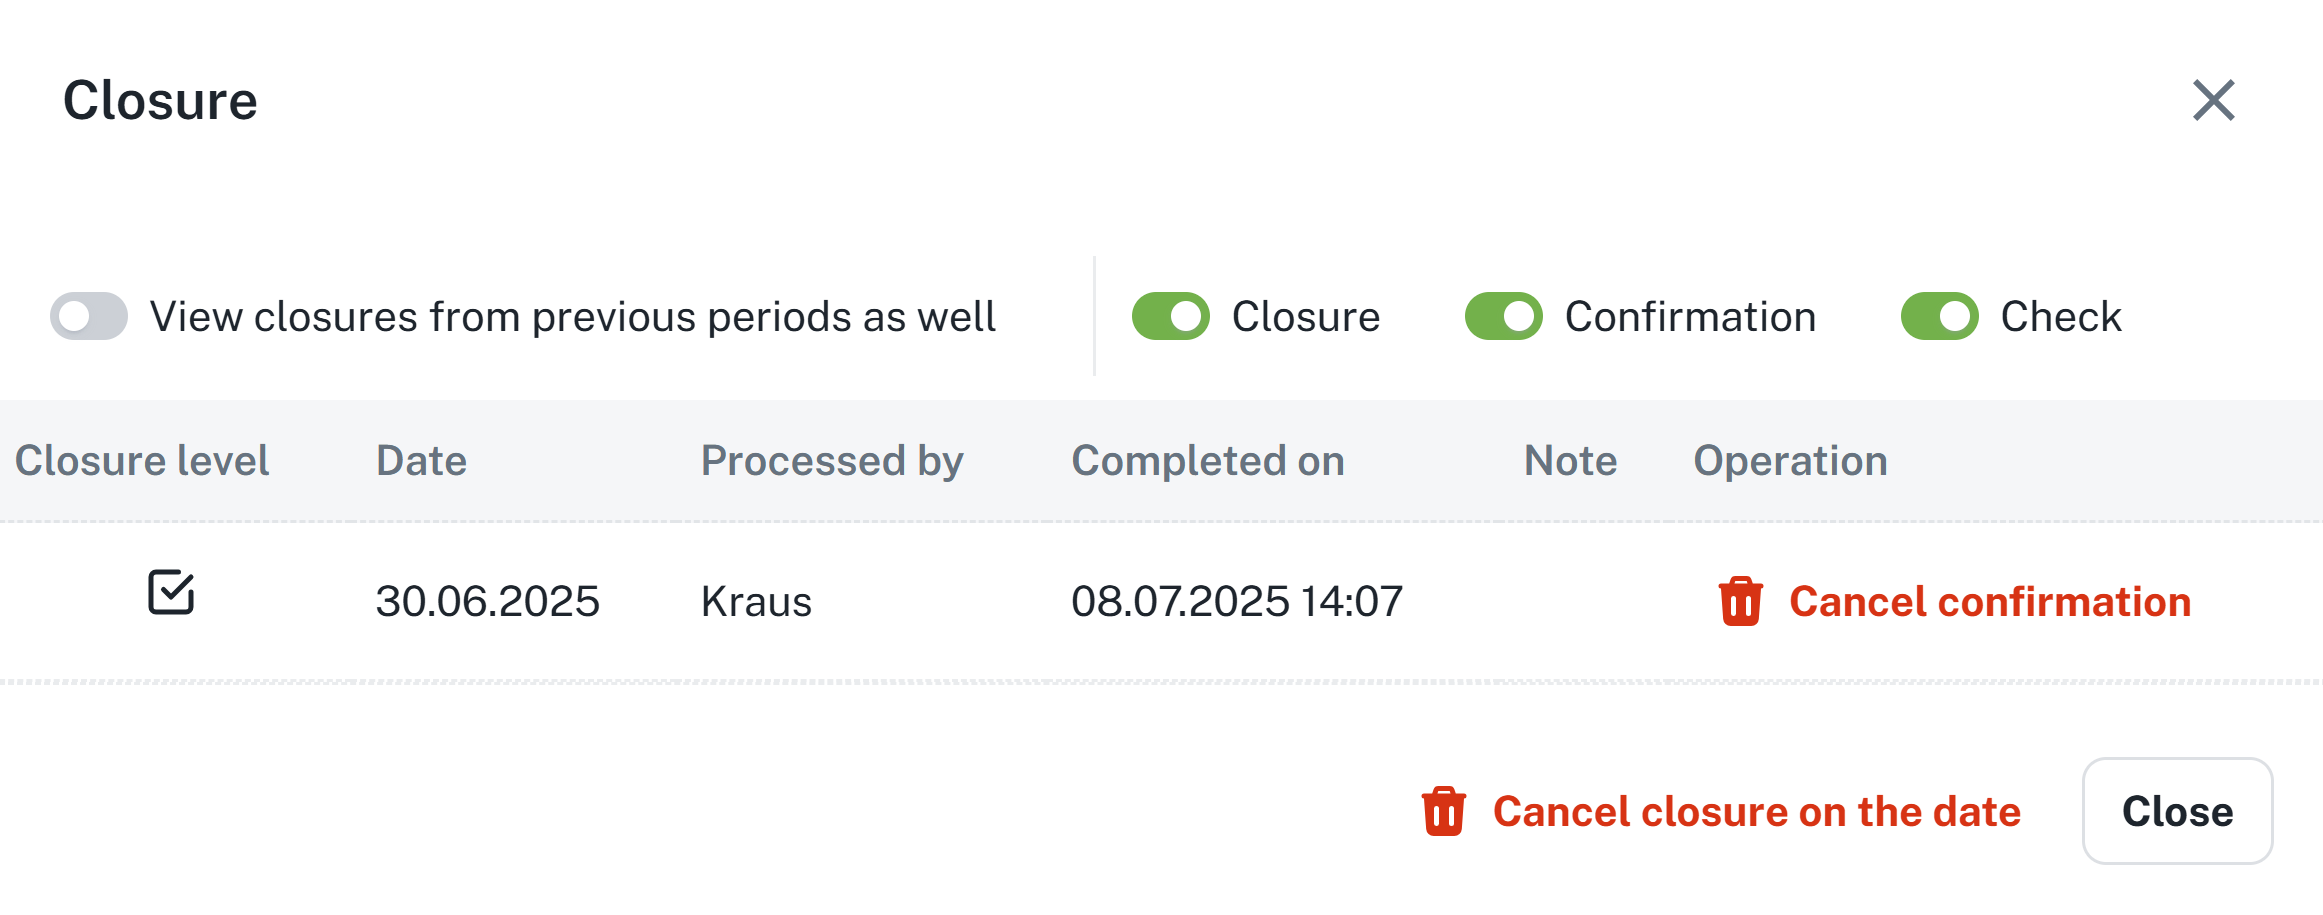This screenshot has width=2323, height=915.
Task: Sort by the Date column header
Action: (421, 461)
